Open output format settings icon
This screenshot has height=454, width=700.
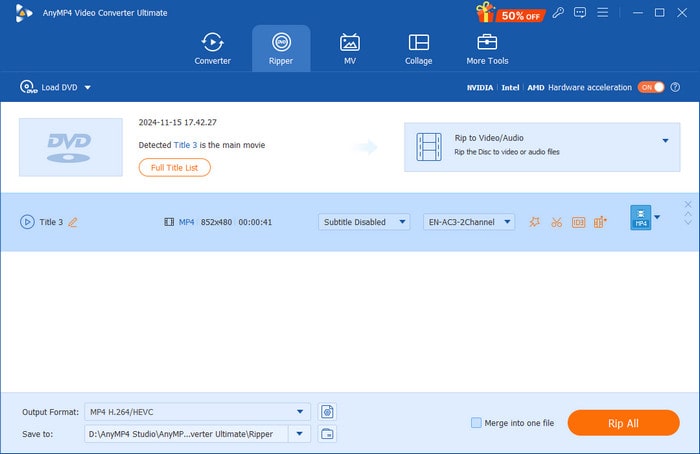[x=327, y=411]
